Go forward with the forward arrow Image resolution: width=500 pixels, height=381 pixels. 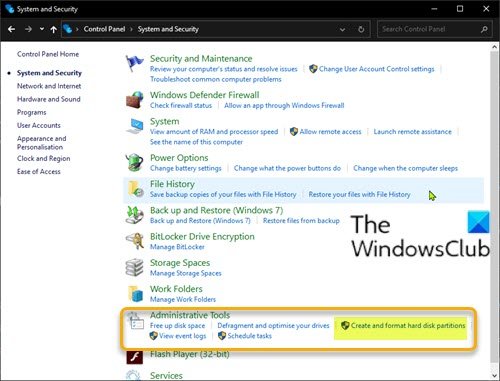[x=28, y=29]
